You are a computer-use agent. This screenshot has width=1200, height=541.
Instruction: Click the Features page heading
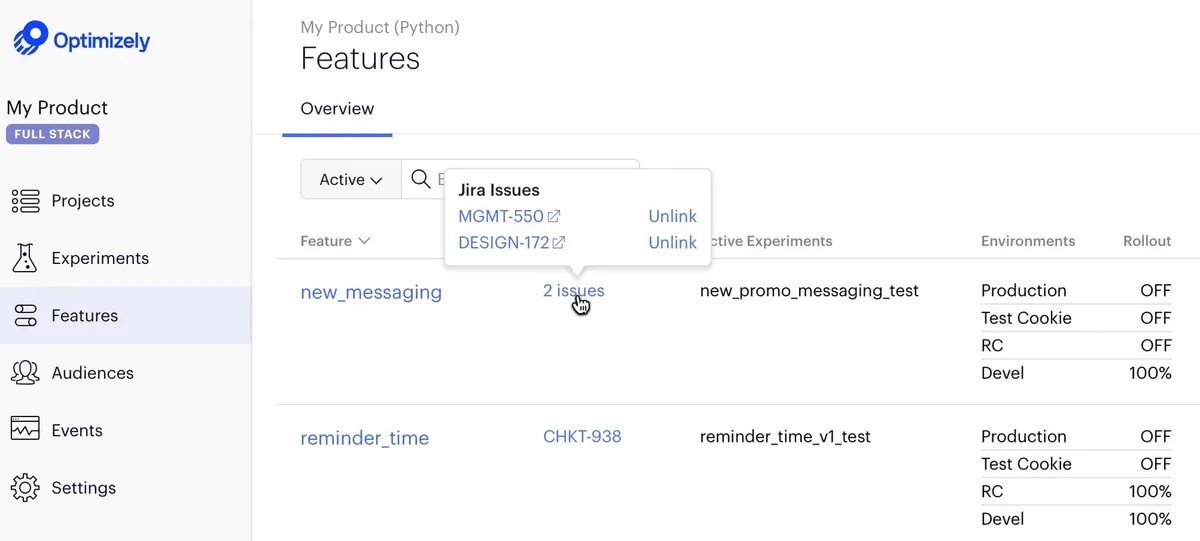(x=360, y=59)
